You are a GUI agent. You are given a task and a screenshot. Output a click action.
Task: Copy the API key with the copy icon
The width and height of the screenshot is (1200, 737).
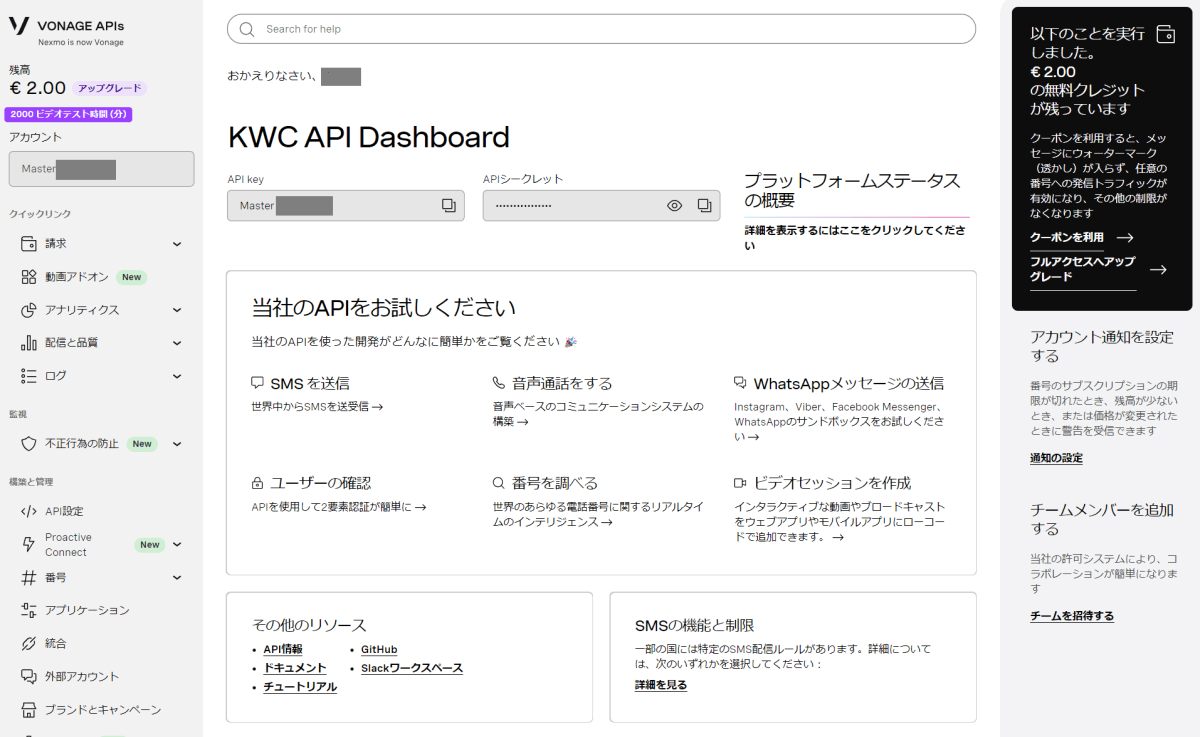(x=448, y=205)
